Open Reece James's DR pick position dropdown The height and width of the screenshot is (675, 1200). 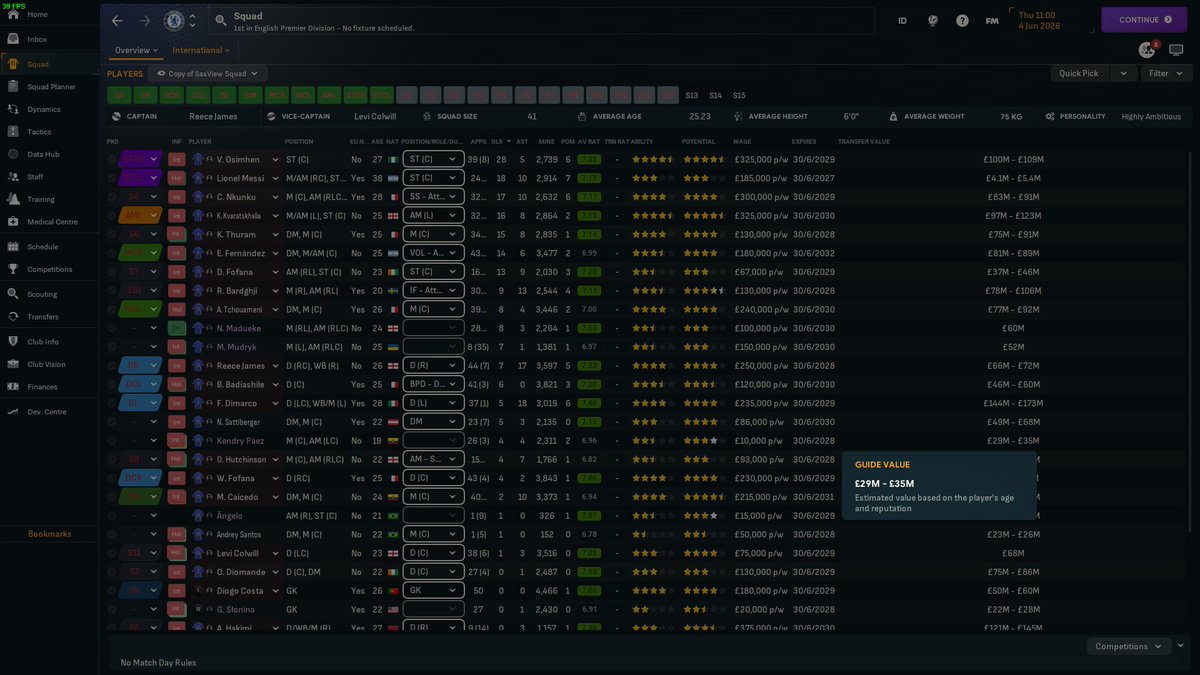(x=141, y=366)
